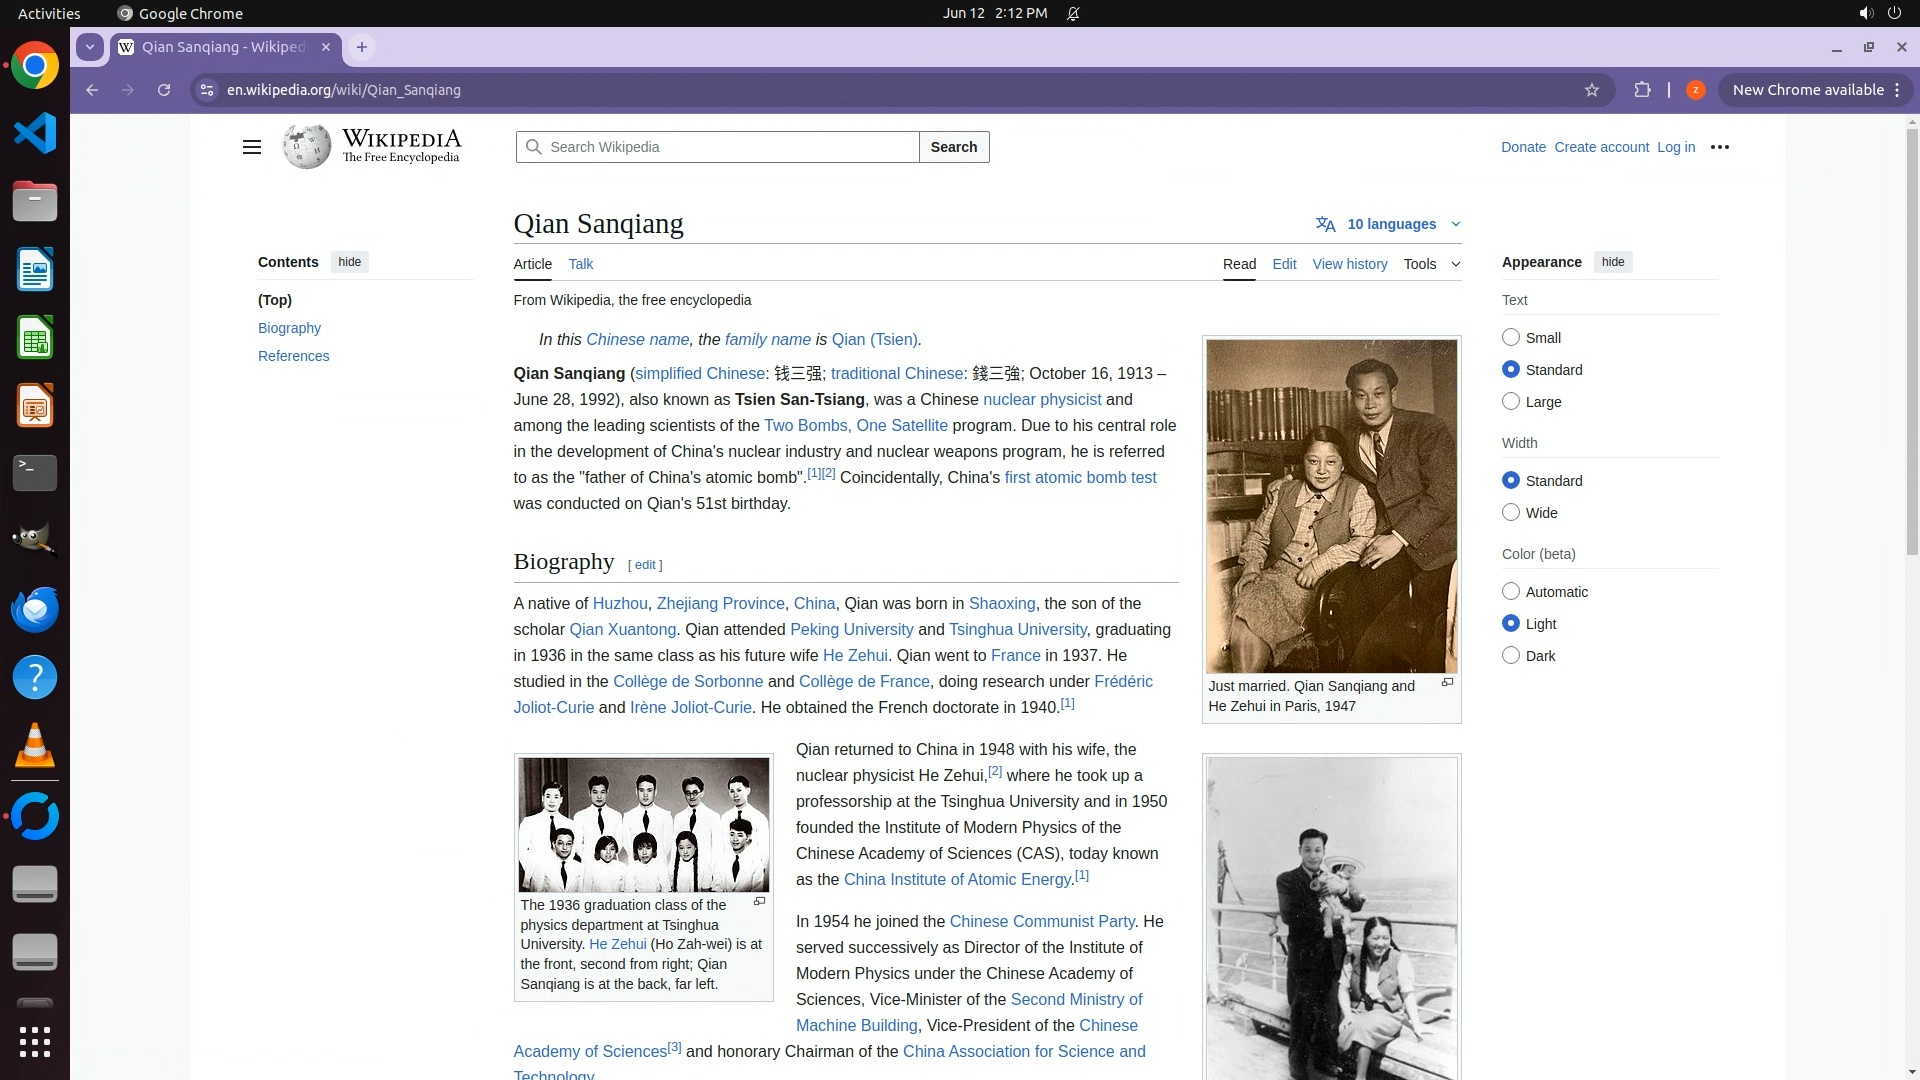
Task: Click the site information icon in address bar
Action: 207,90
